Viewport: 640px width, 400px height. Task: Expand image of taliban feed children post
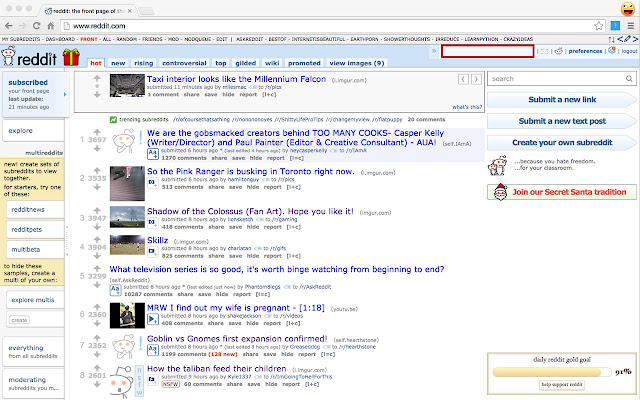point(153,380)
